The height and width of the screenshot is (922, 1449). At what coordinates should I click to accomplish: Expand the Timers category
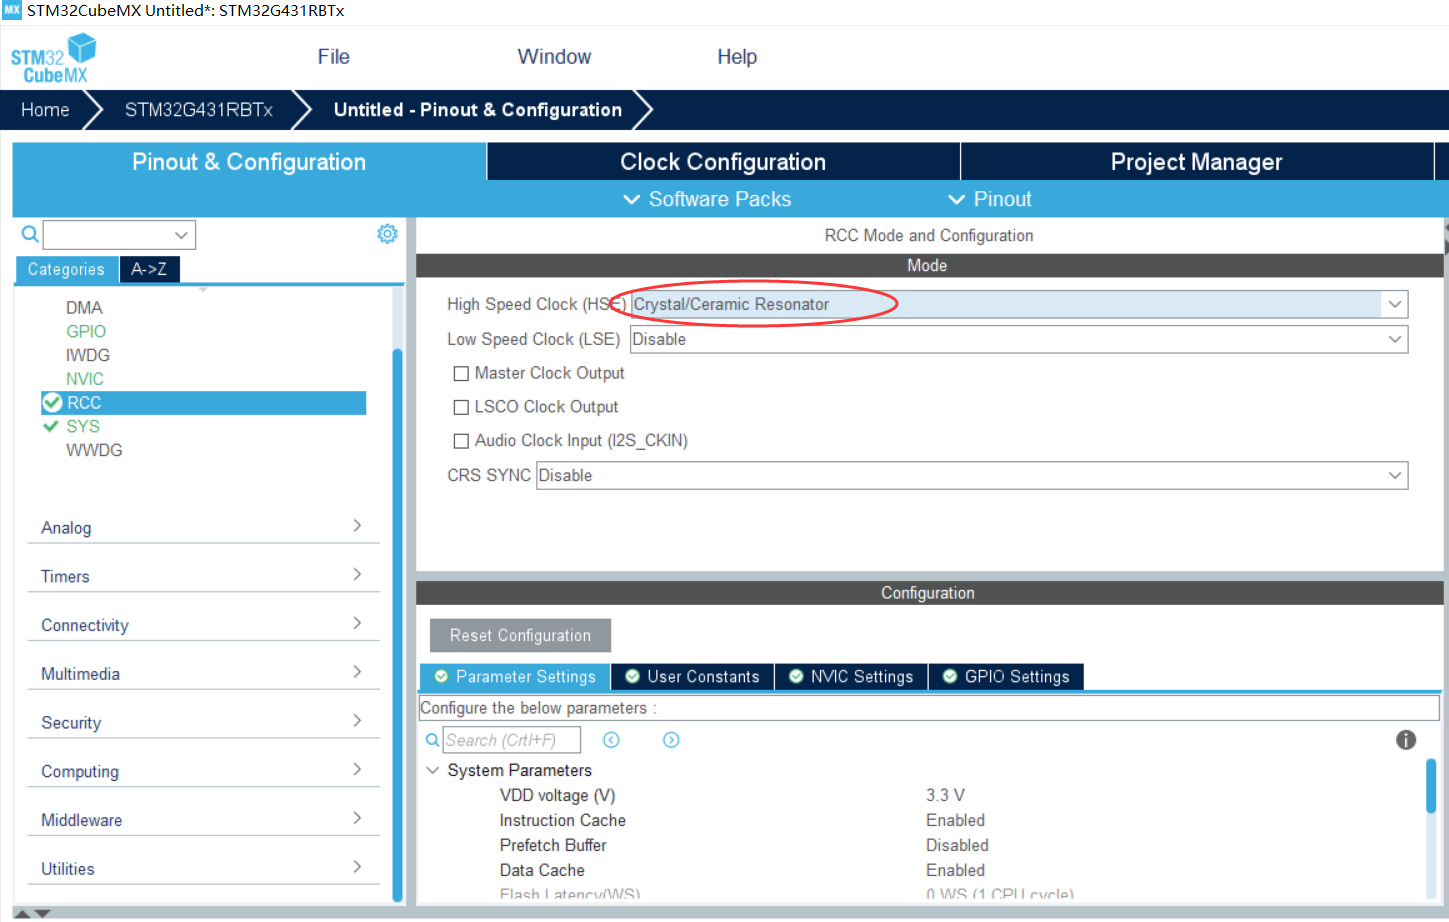[x=203, y=576]
